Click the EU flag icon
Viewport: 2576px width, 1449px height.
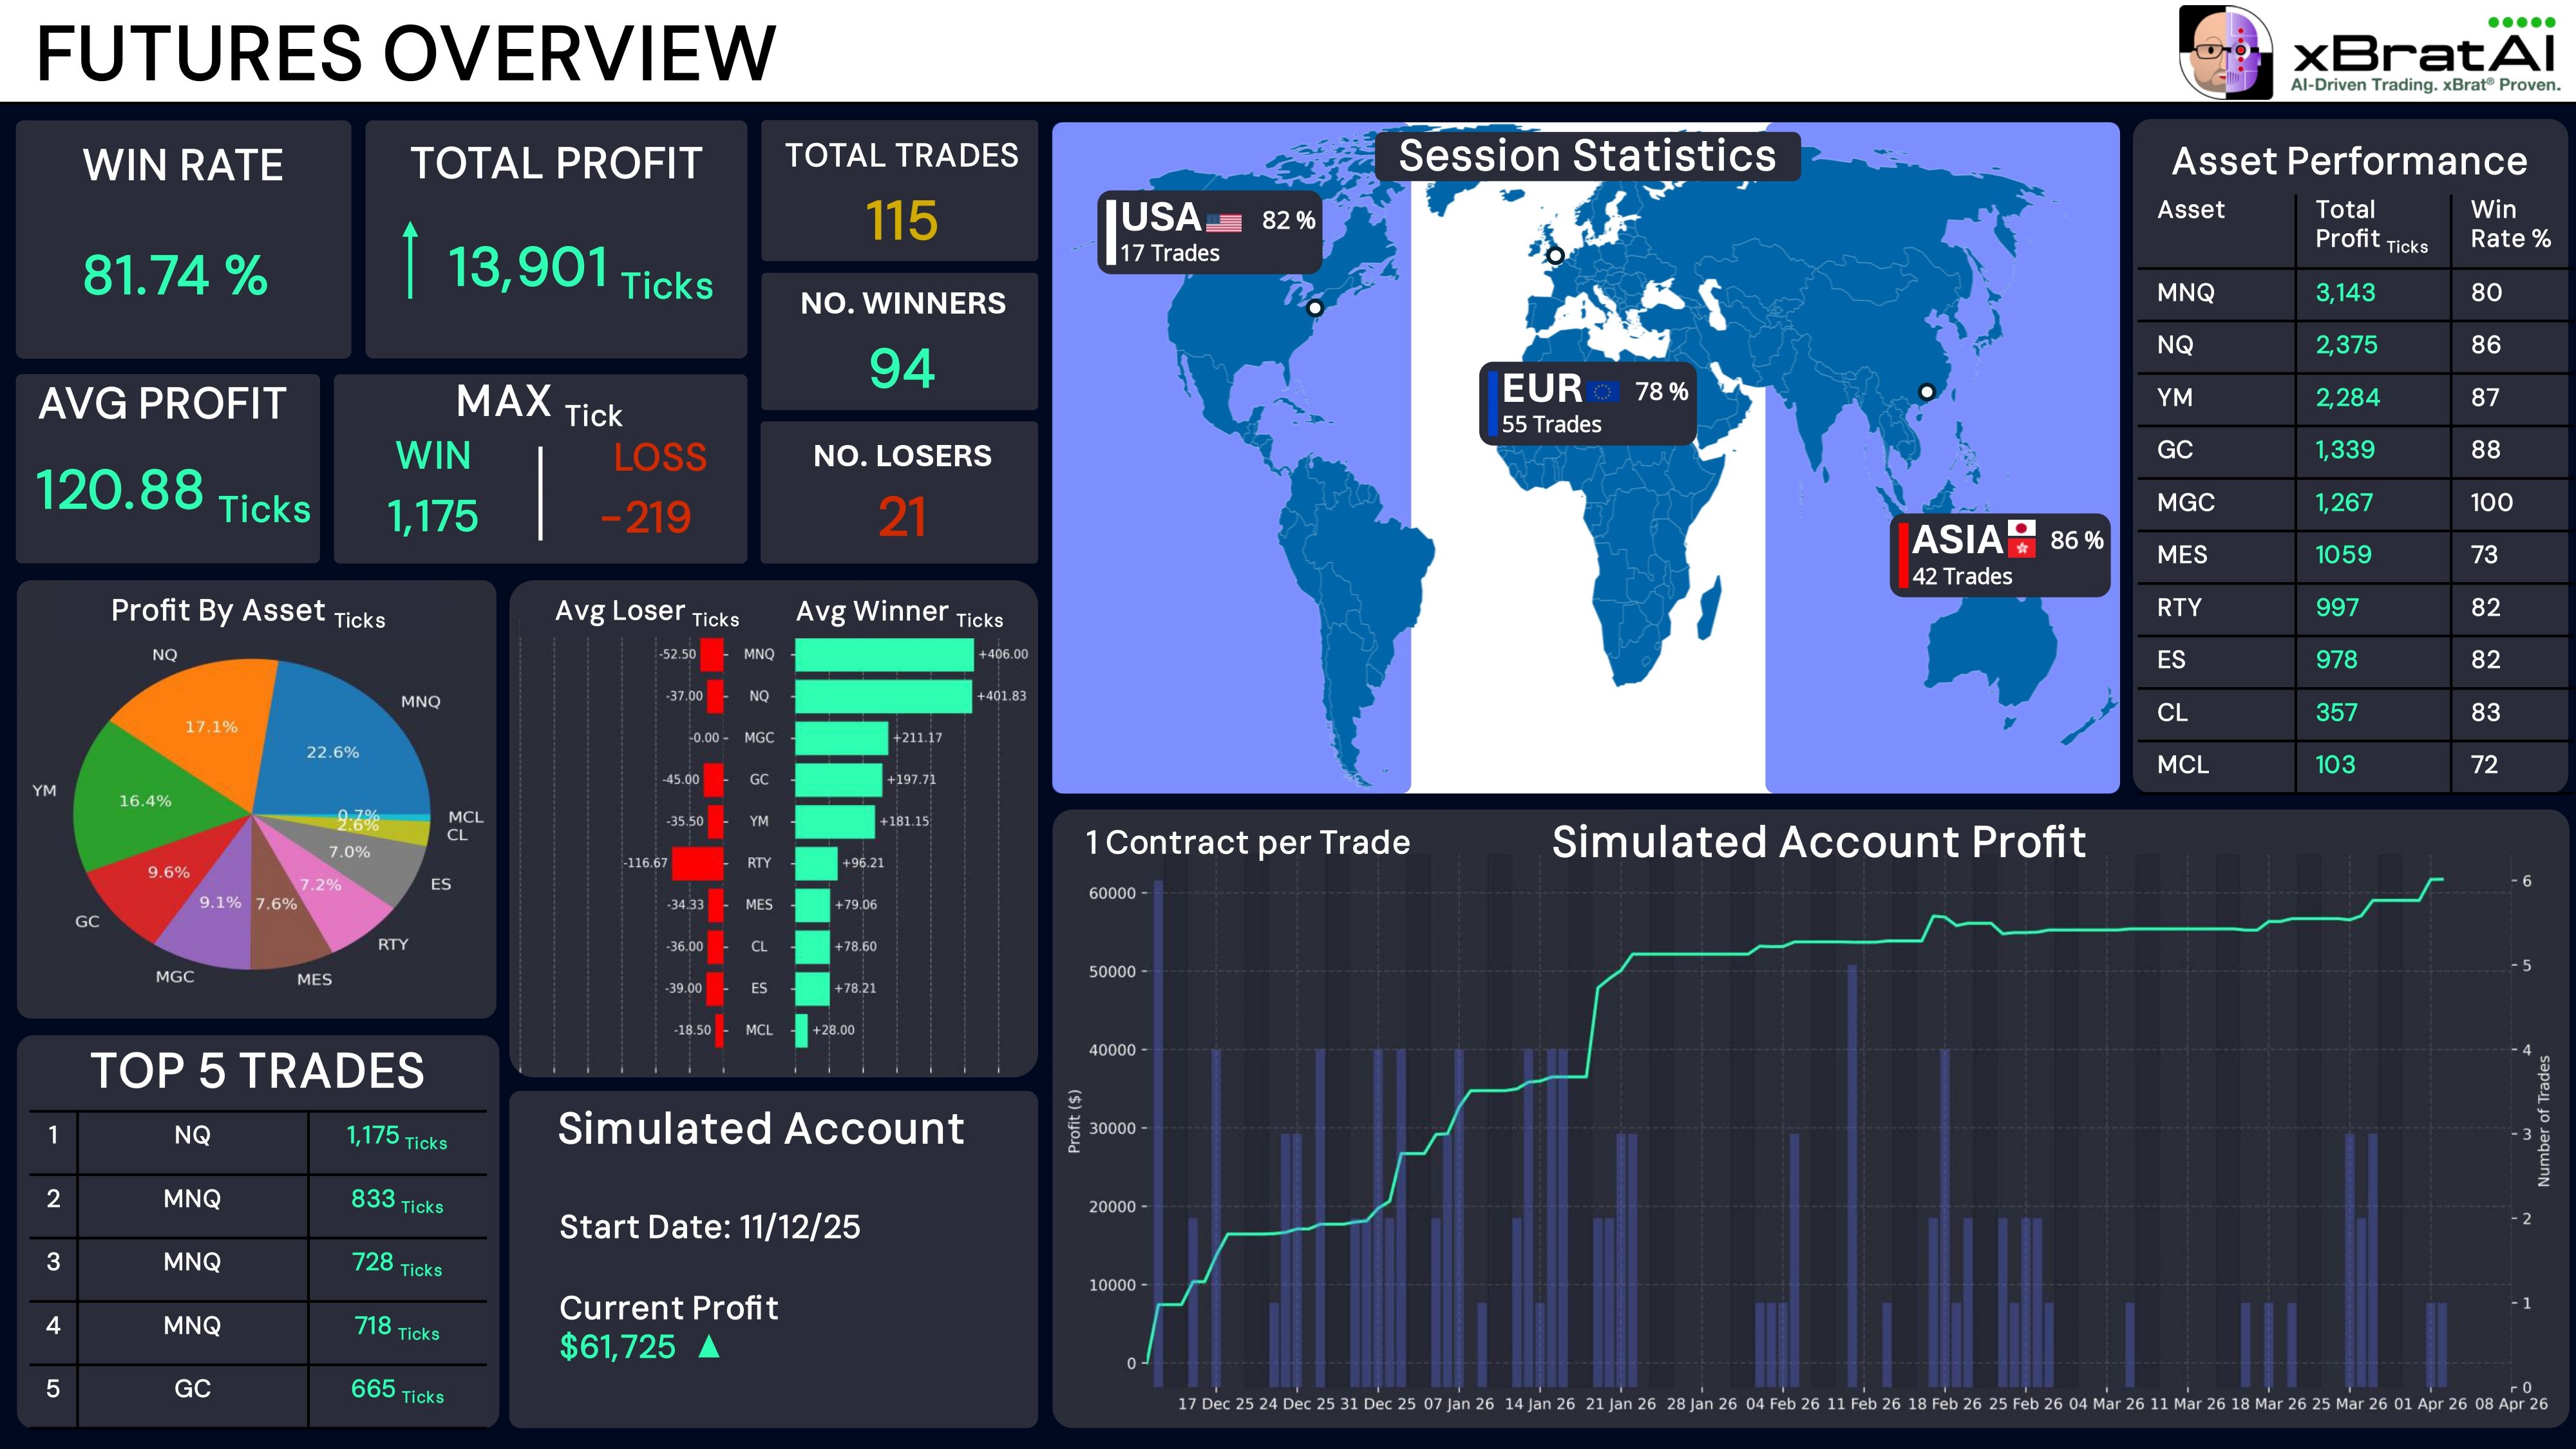click(x=1603, y=392)
